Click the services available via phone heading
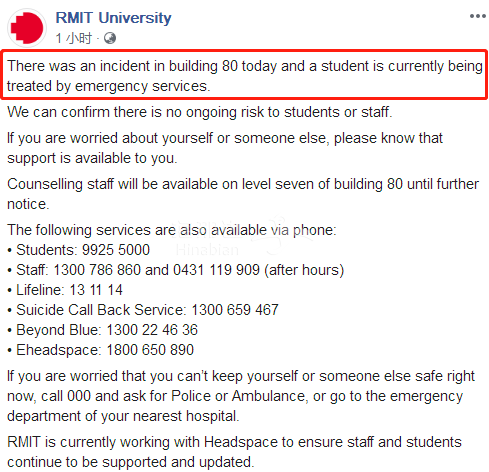Viewport: 489px width, 472px height. click(172, 230)
